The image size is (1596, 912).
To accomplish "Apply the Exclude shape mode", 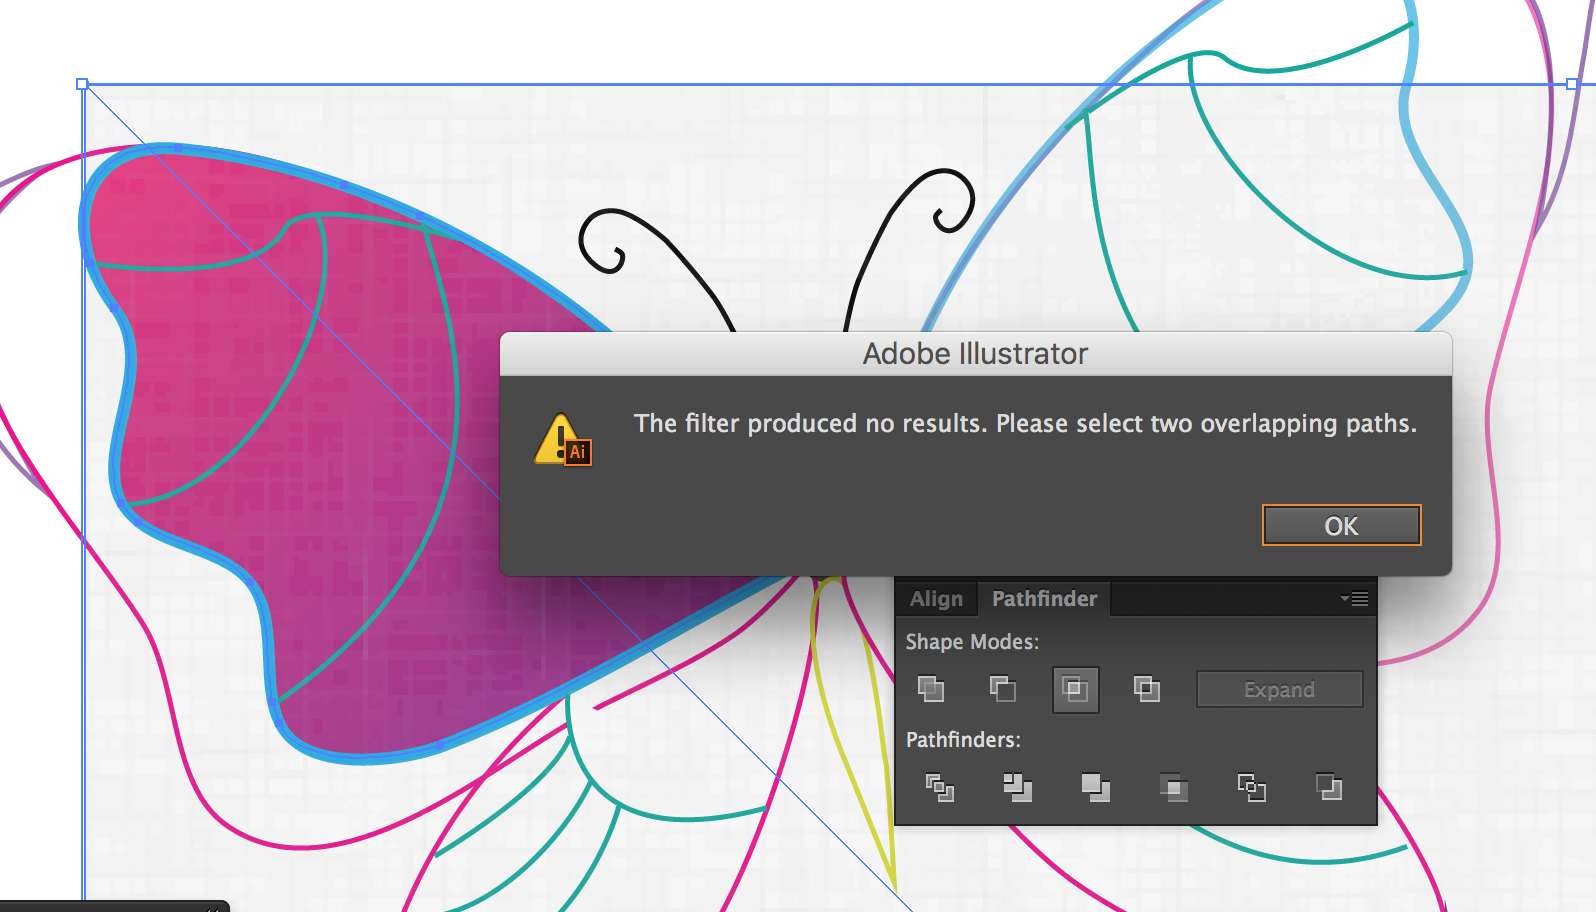I will [1147, 689].
